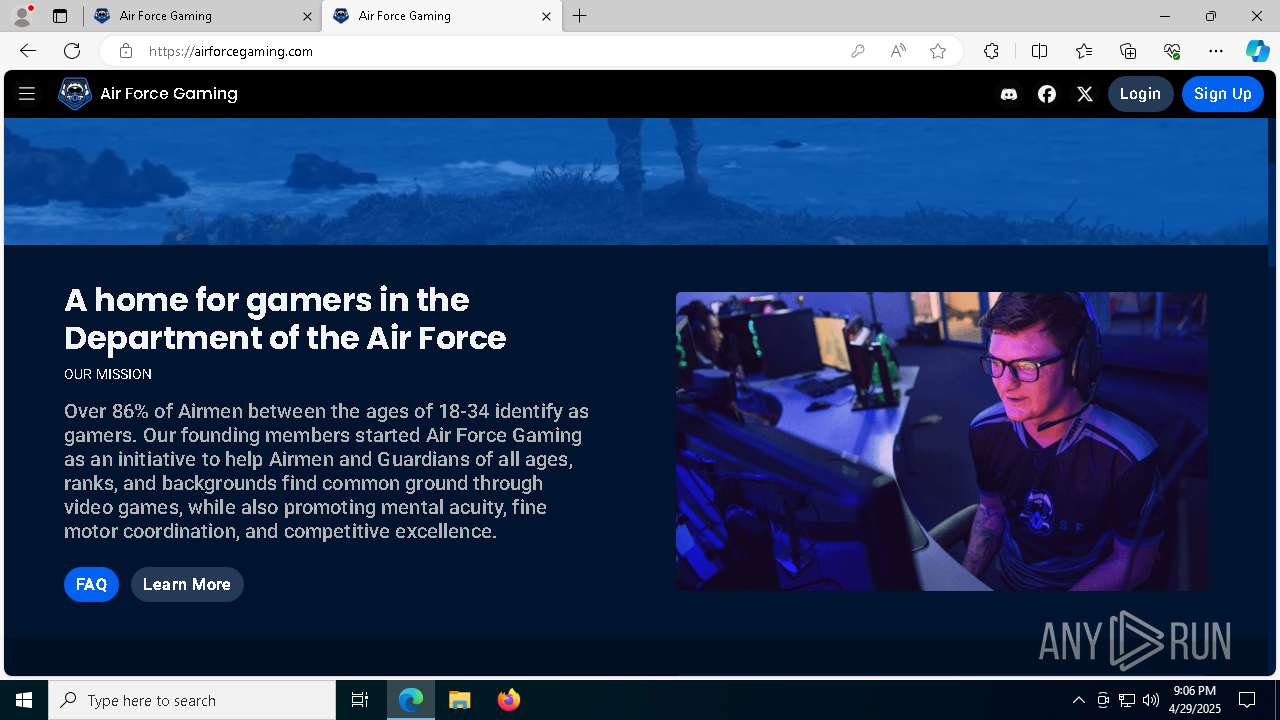Click the 'A home for gamers' heading

coord(285,319)
